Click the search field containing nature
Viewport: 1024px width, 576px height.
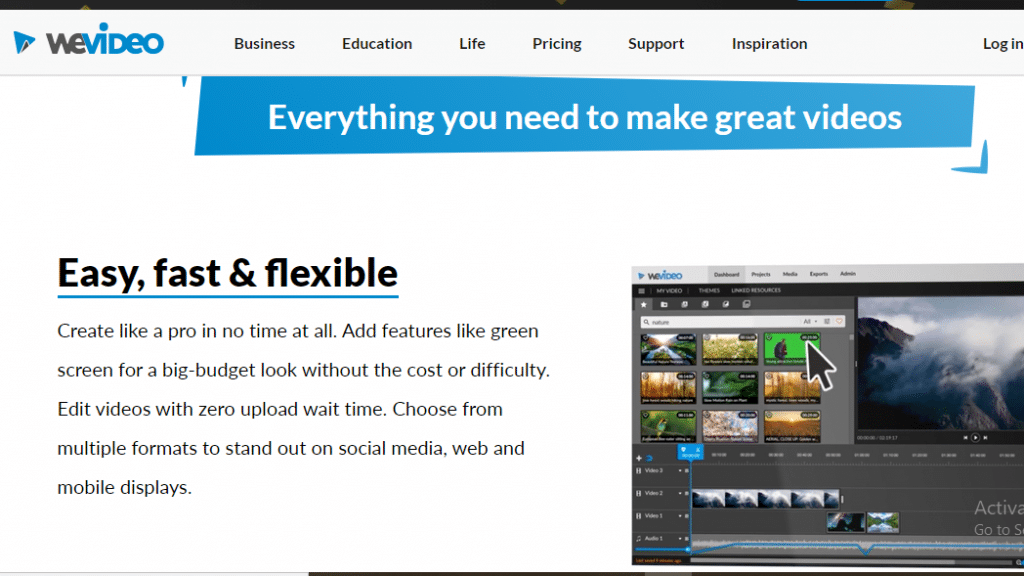tap(743, 322)
